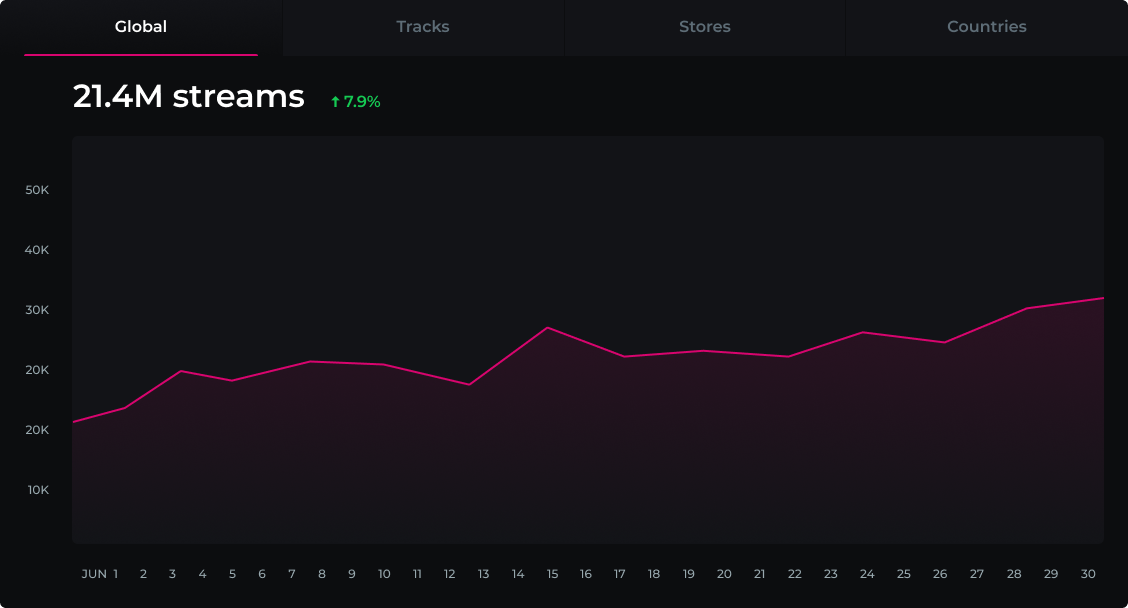Select the Stores tab
The image size is (1128, 608).
[705, 27]
